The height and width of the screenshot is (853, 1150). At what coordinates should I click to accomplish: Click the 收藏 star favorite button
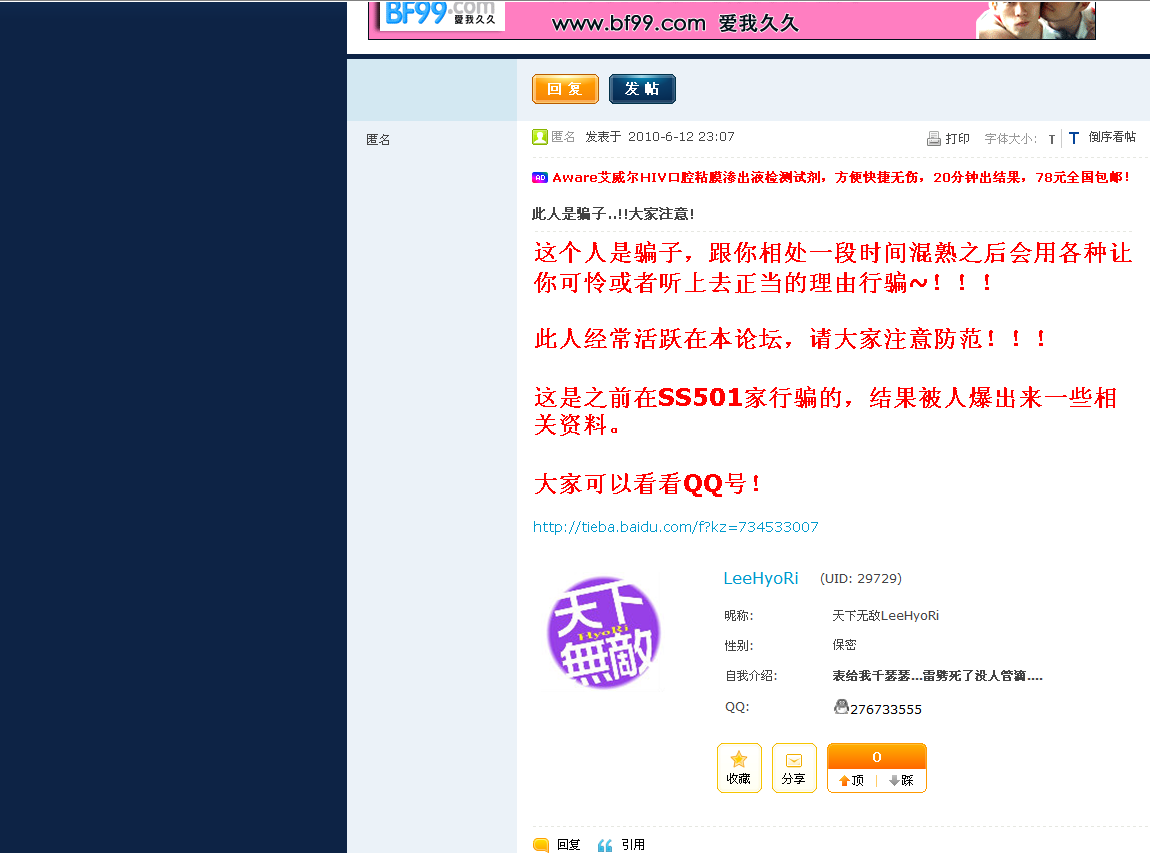point(739,768)
